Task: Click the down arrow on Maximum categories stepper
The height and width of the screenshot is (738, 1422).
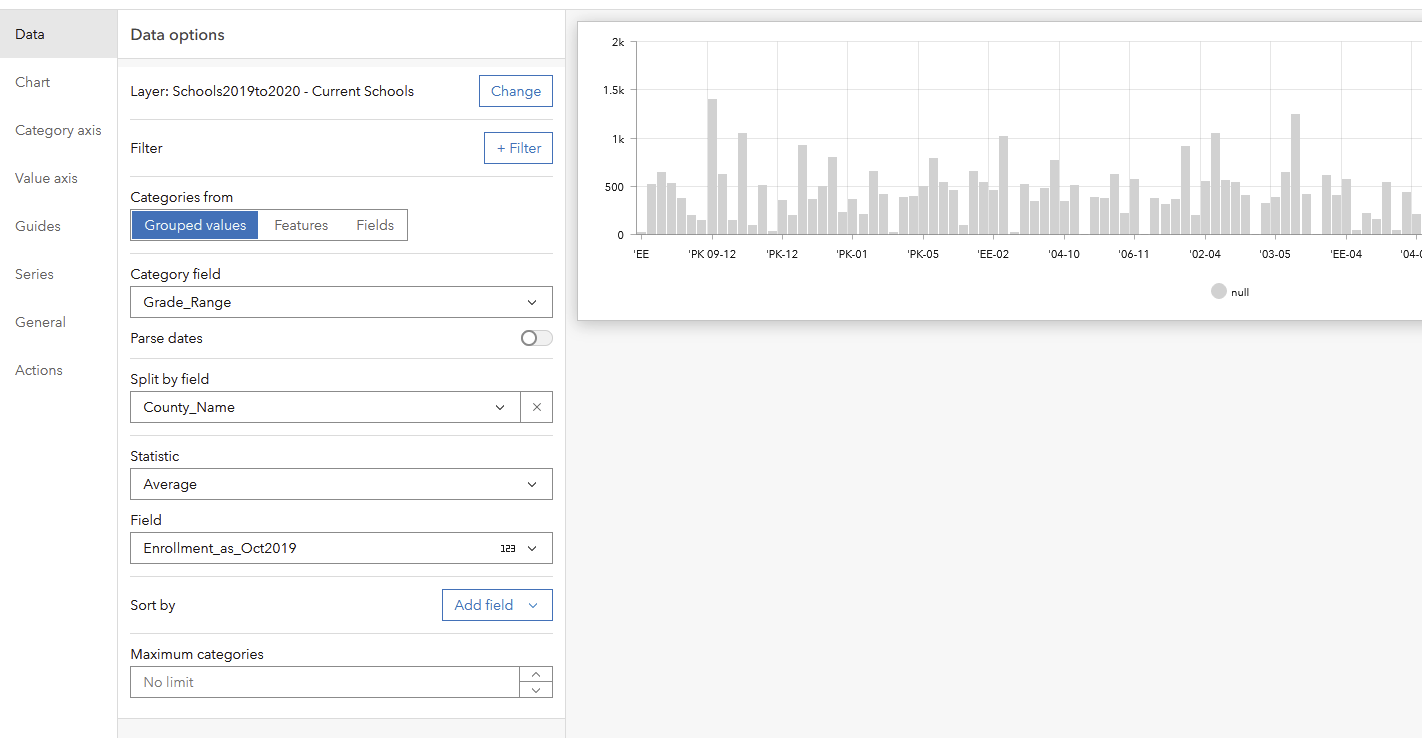Action: point(536,688)
